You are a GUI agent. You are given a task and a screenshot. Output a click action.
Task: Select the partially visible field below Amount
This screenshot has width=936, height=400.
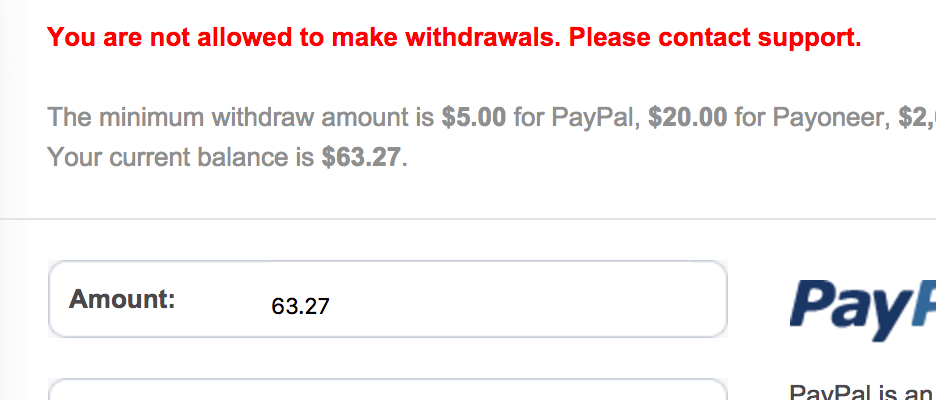point(387,390)
